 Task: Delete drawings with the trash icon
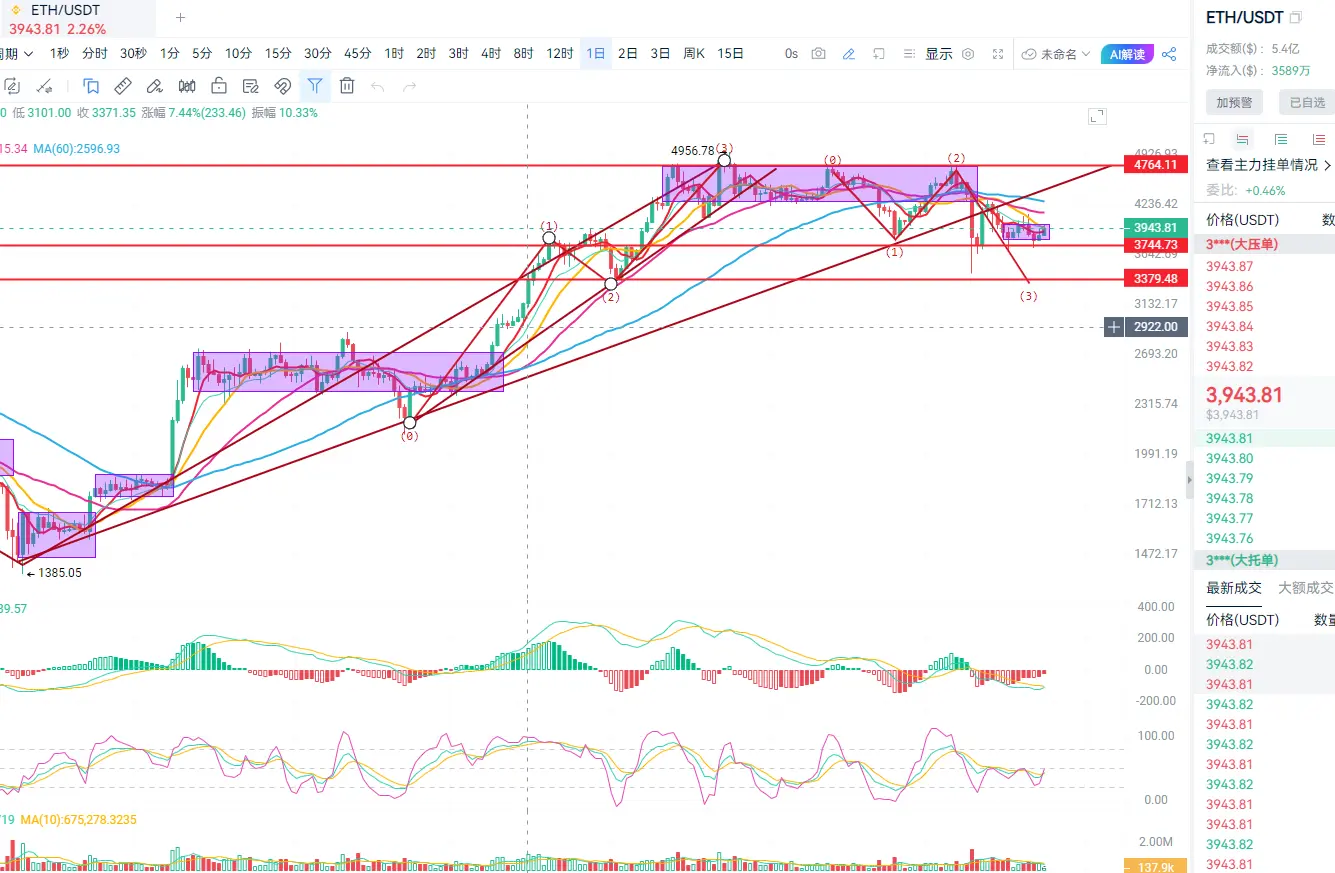[x=347, y=86]
